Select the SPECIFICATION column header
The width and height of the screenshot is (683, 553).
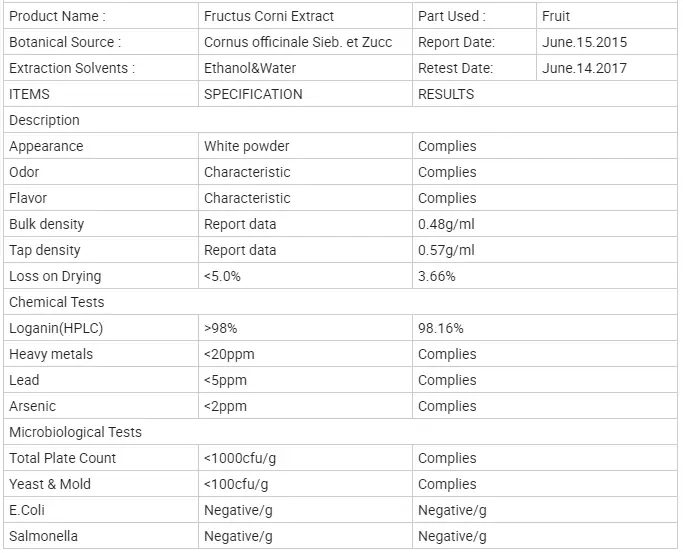point(253,94)
